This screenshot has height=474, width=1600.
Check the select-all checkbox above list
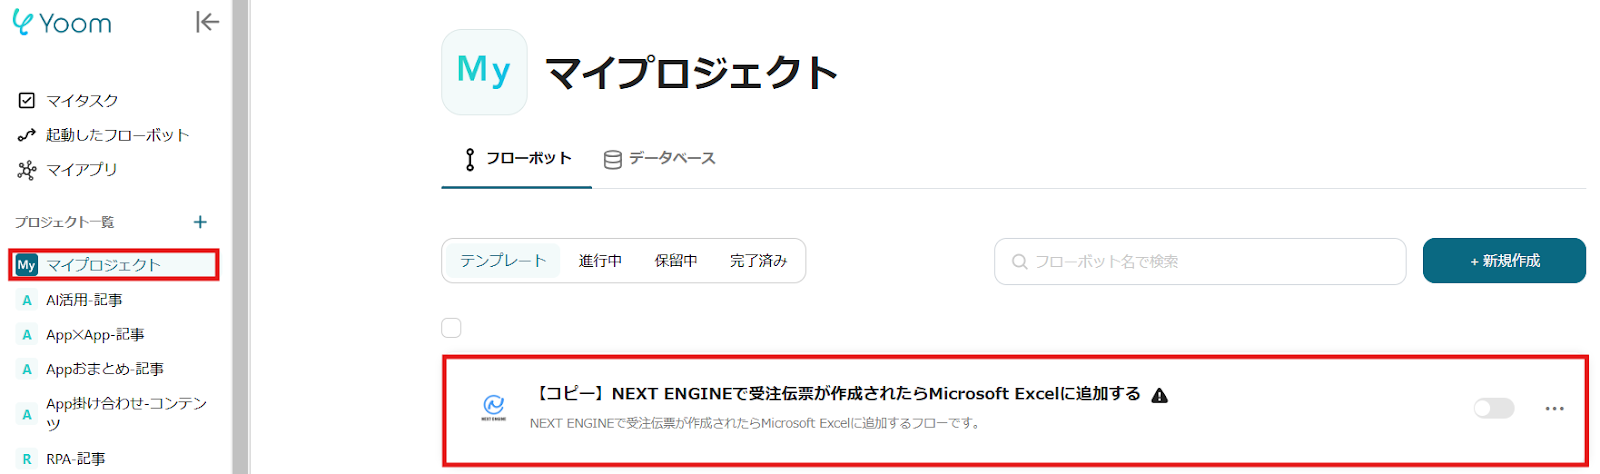[x=452, y=328]
